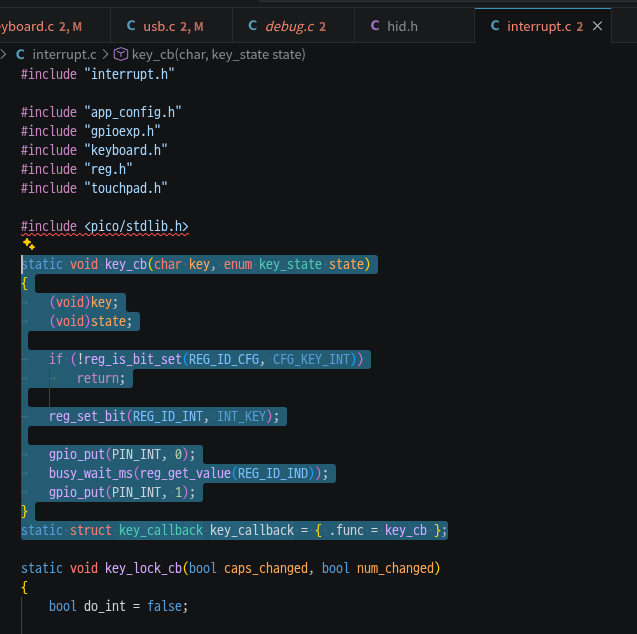Click reg_is_bit_set in the if condition
Image resolution: width=637 pixels, height=634 pixels.
coord(132,359)
